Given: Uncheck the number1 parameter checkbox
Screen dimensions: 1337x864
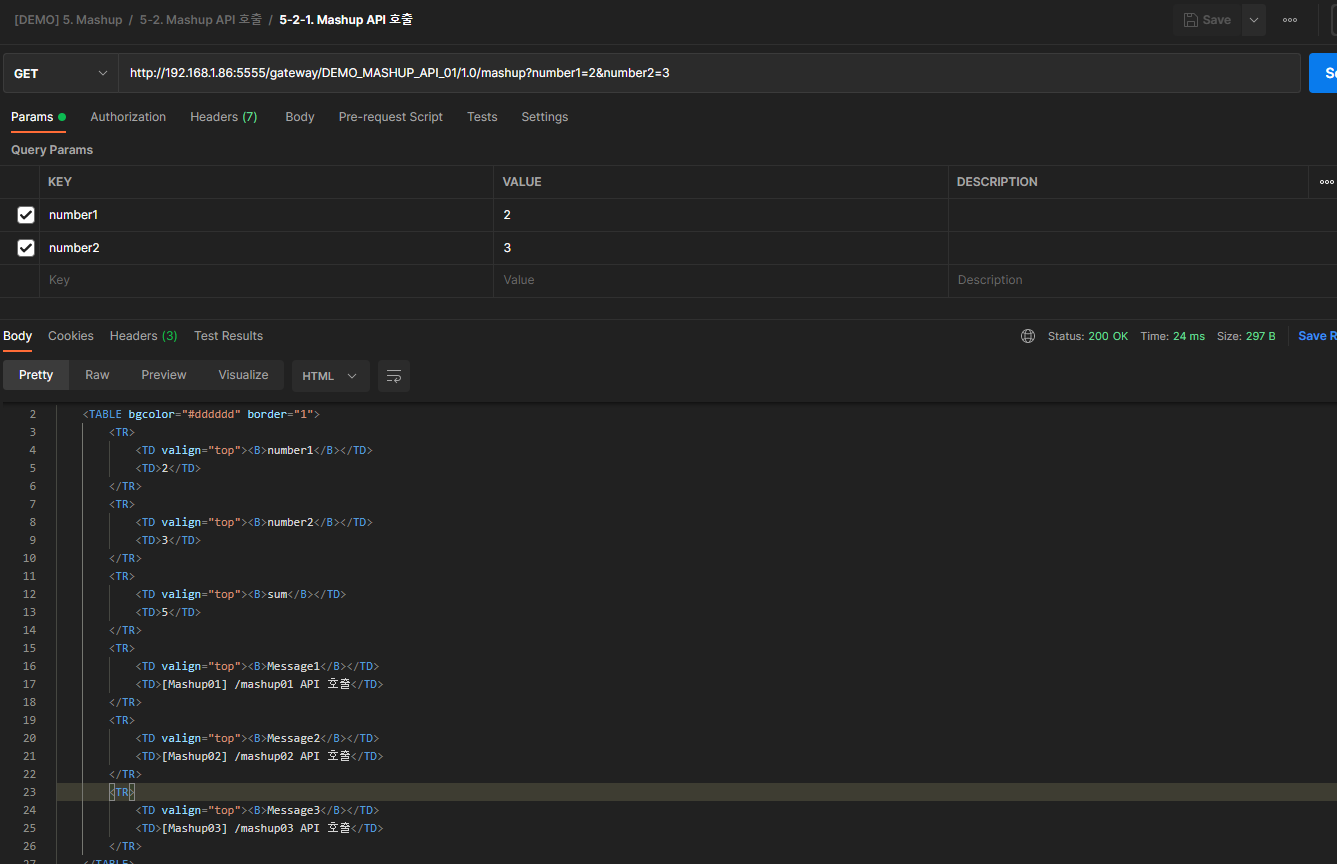Looking at the screenshot, I should [26, 215].
